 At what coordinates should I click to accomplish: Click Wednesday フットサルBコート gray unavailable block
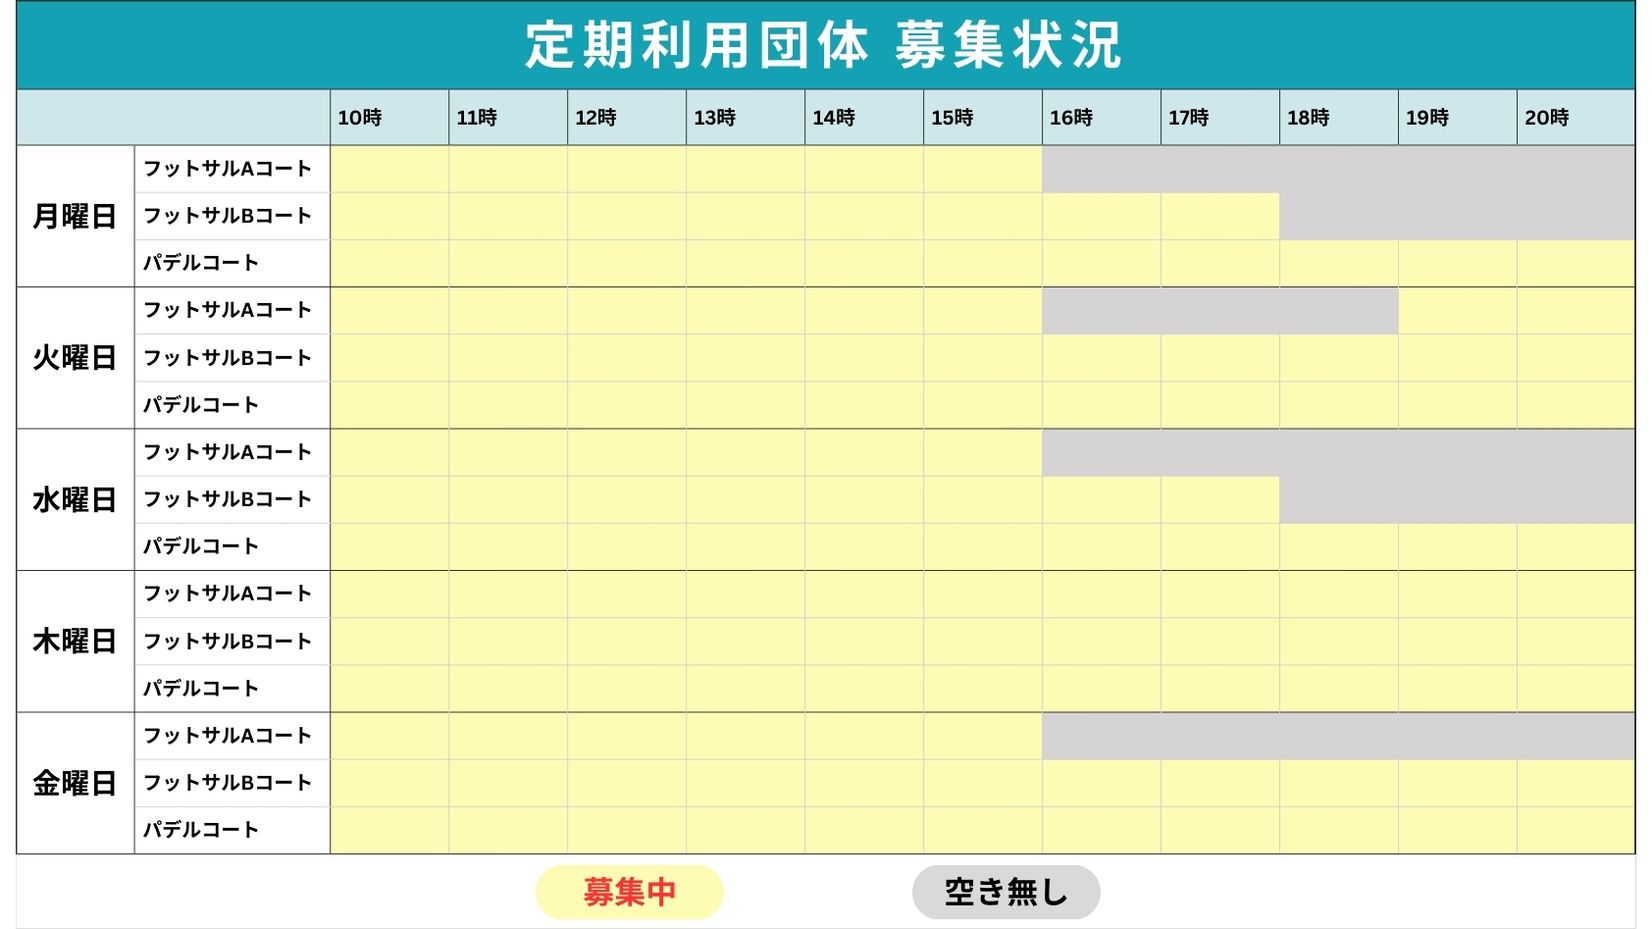click(1456, 500)
